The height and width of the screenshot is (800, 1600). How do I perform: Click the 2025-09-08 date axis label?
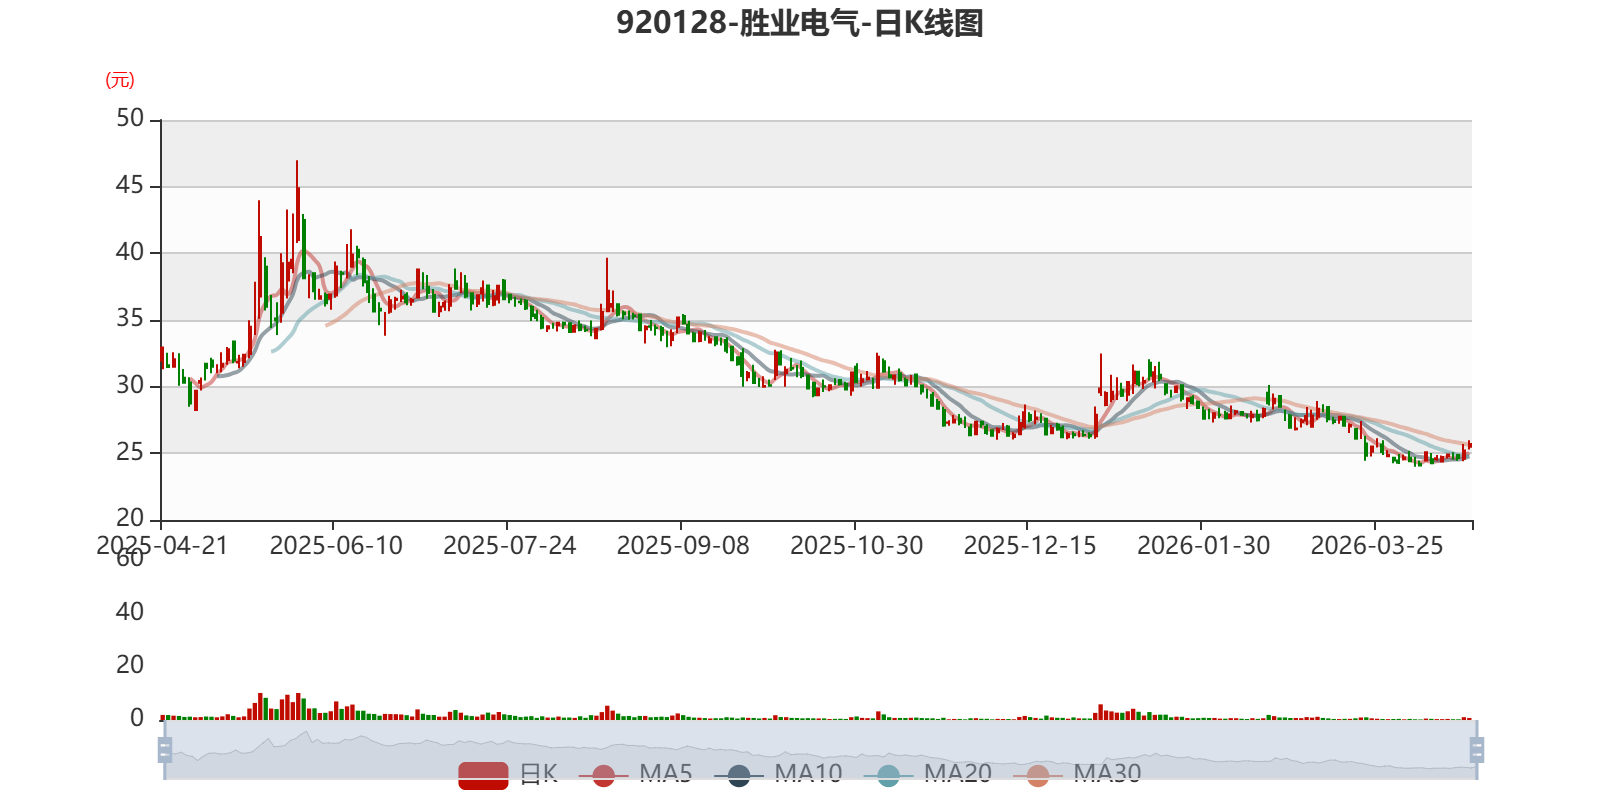click(x=683, y=545)
